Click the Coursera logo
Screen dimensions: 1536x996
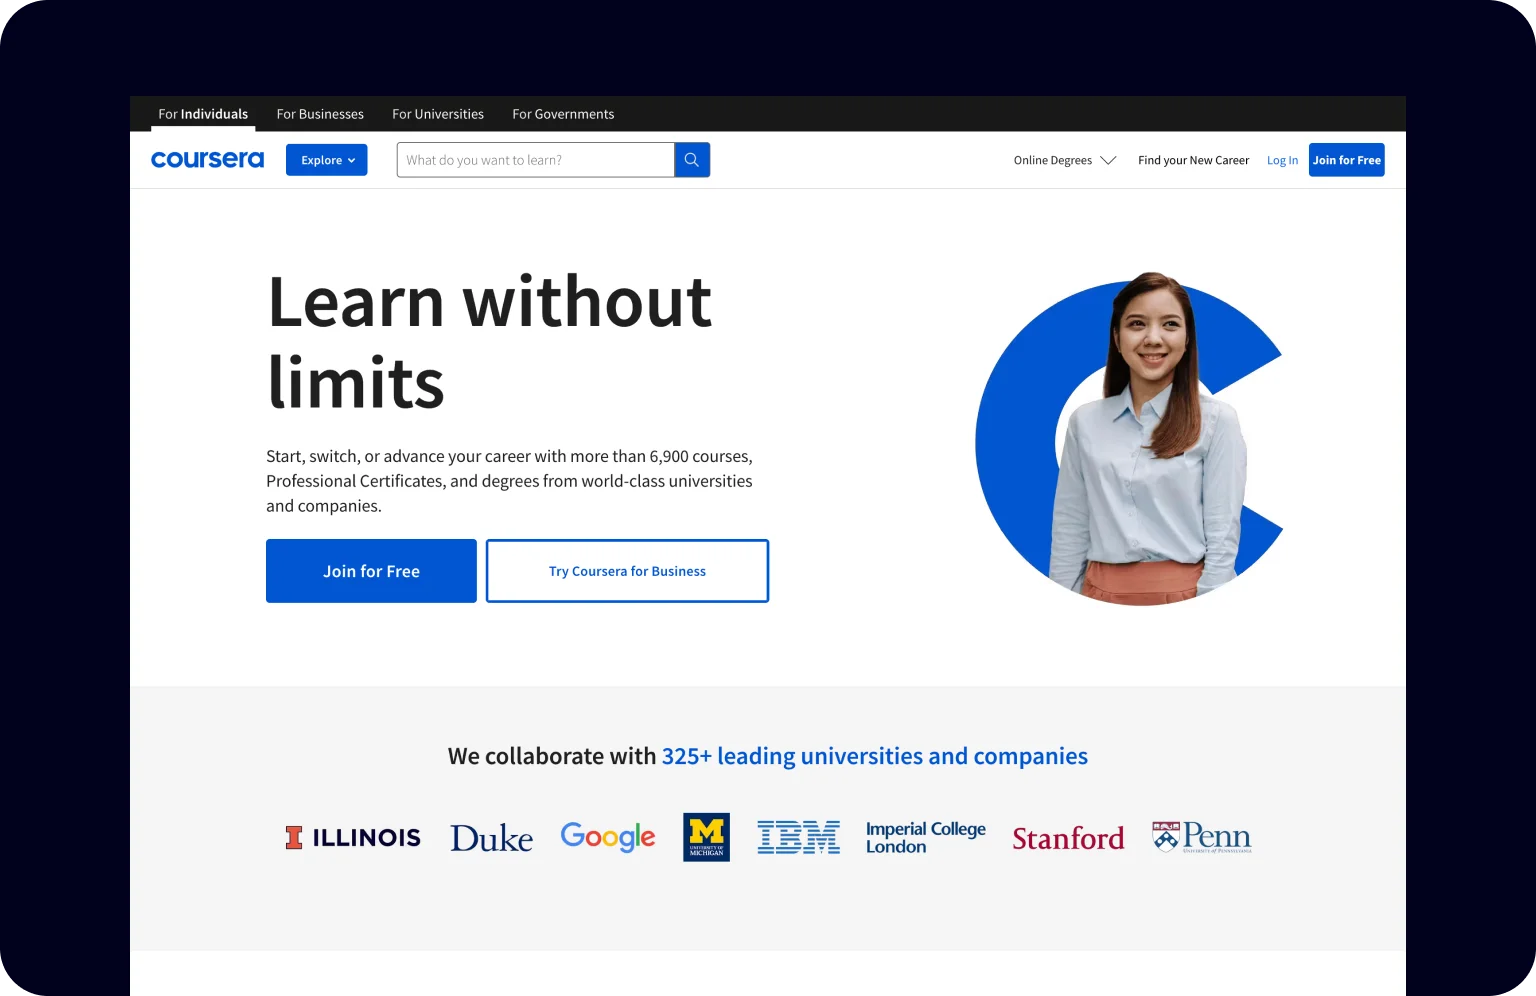pos(207,159)
